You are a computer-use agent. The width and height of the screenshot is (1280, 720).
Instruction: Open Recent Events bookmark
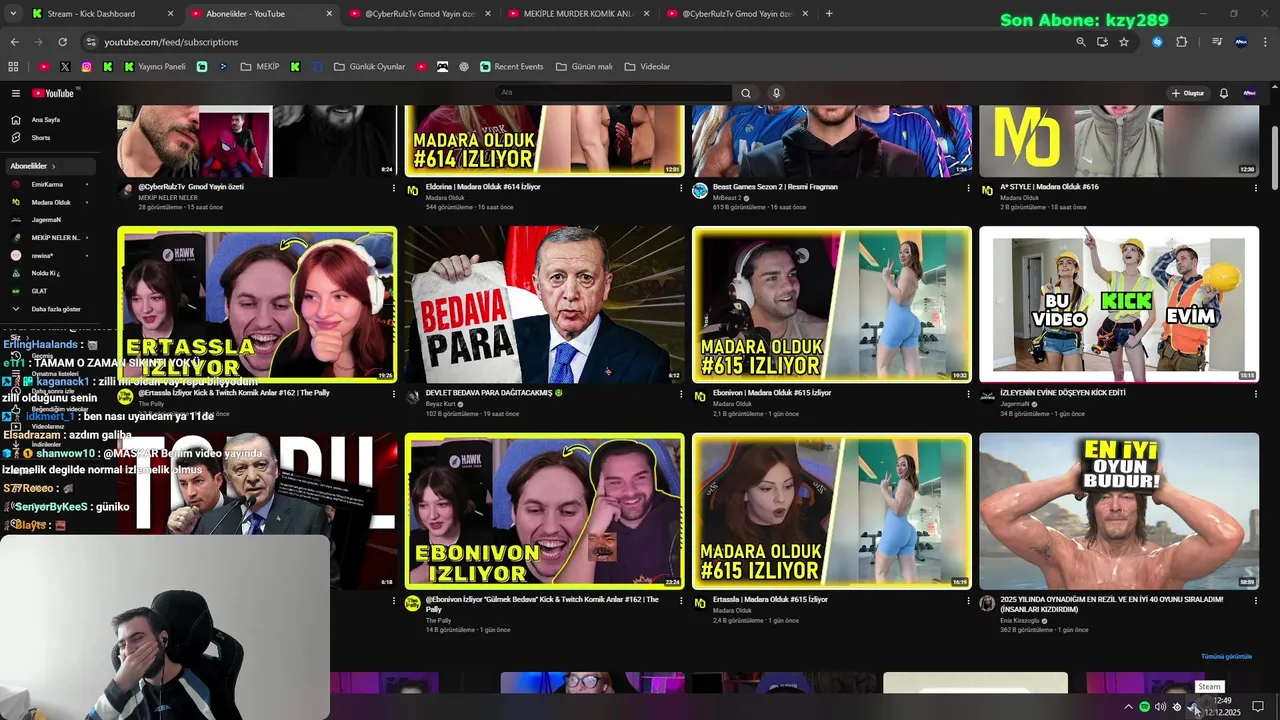(x=512, y=67)
